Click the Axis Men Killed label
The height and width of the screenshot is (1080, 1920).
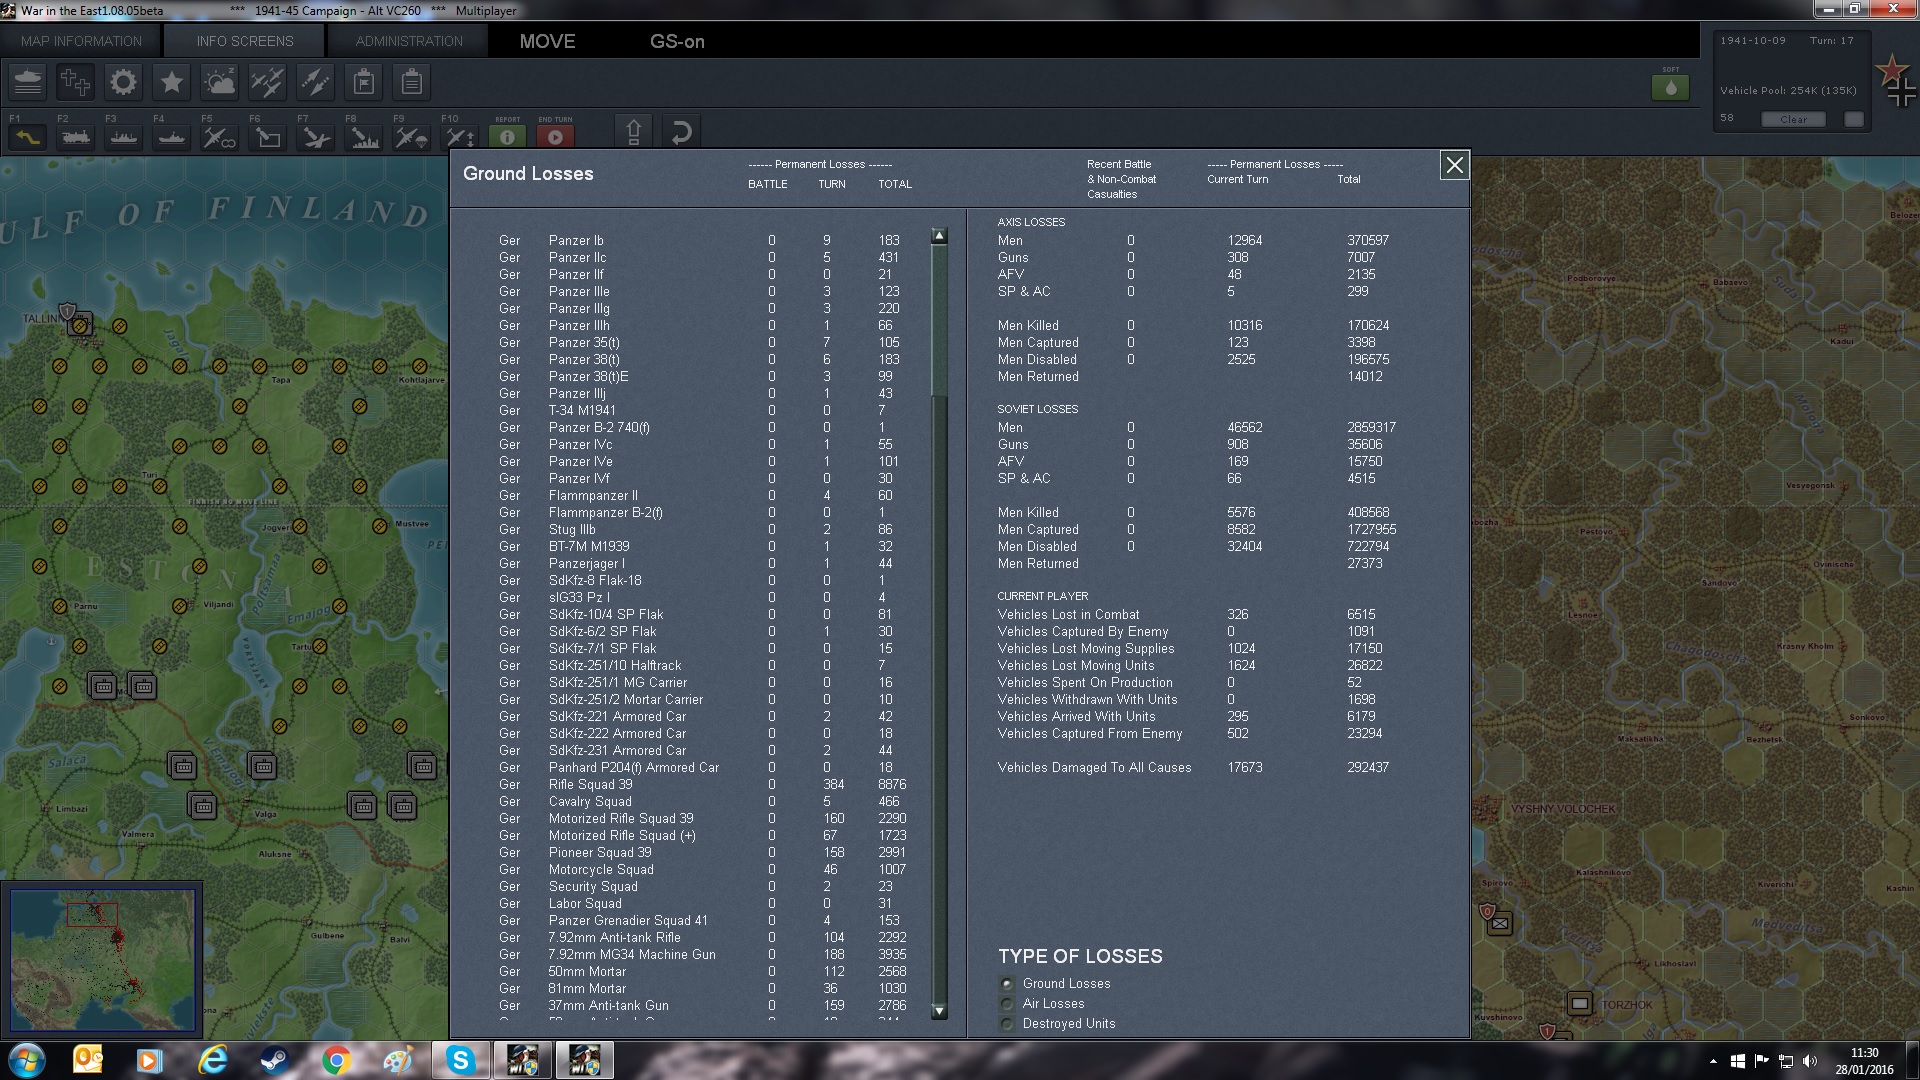[1028, 326]
